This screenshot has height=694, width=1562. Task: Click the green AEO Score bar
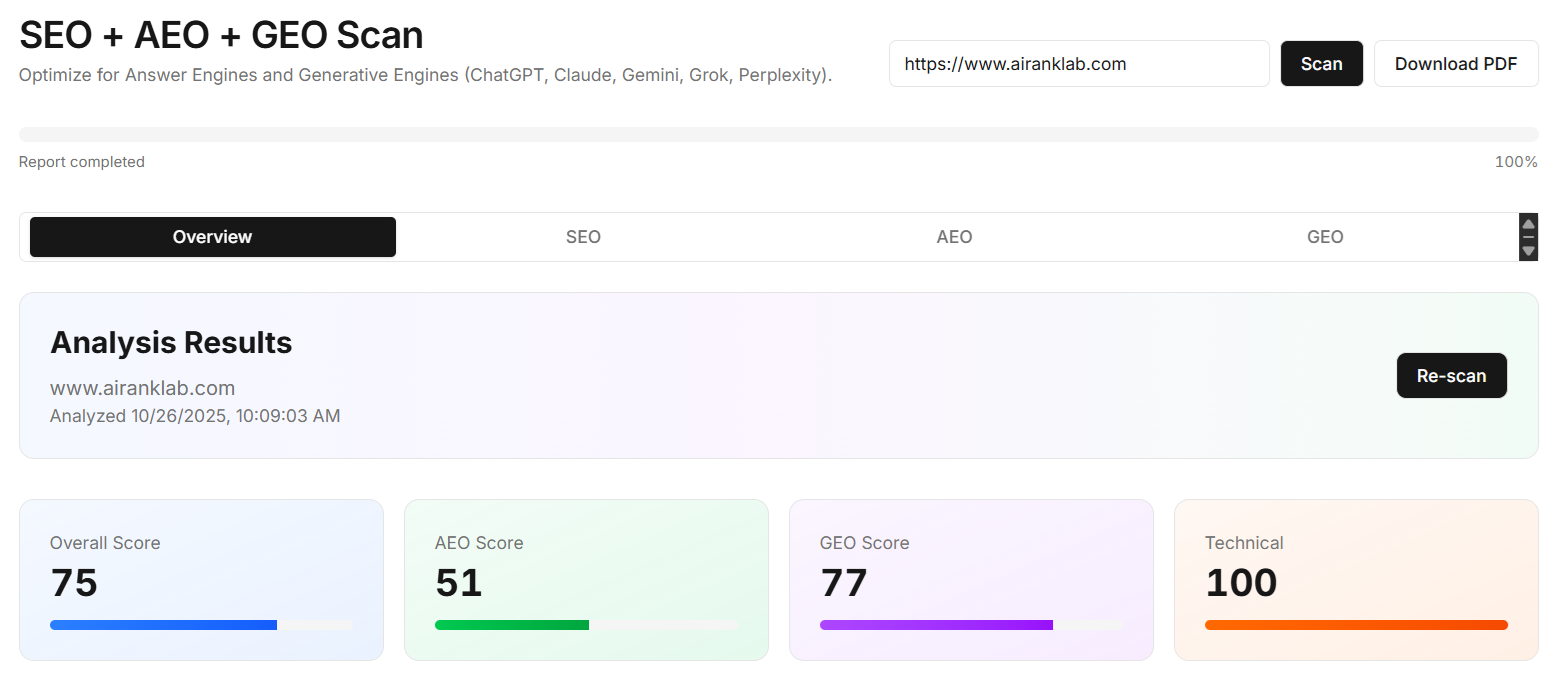click(512, 625)
